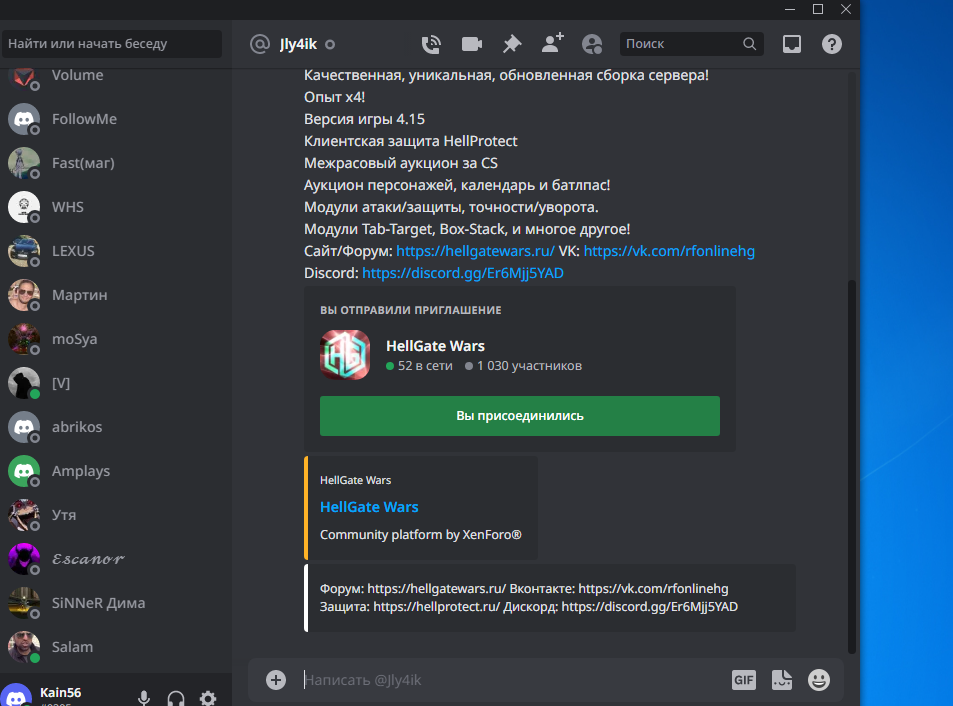Open pinned messages
The height and width of the screenshot is (706, 953).
pos(512,44)
